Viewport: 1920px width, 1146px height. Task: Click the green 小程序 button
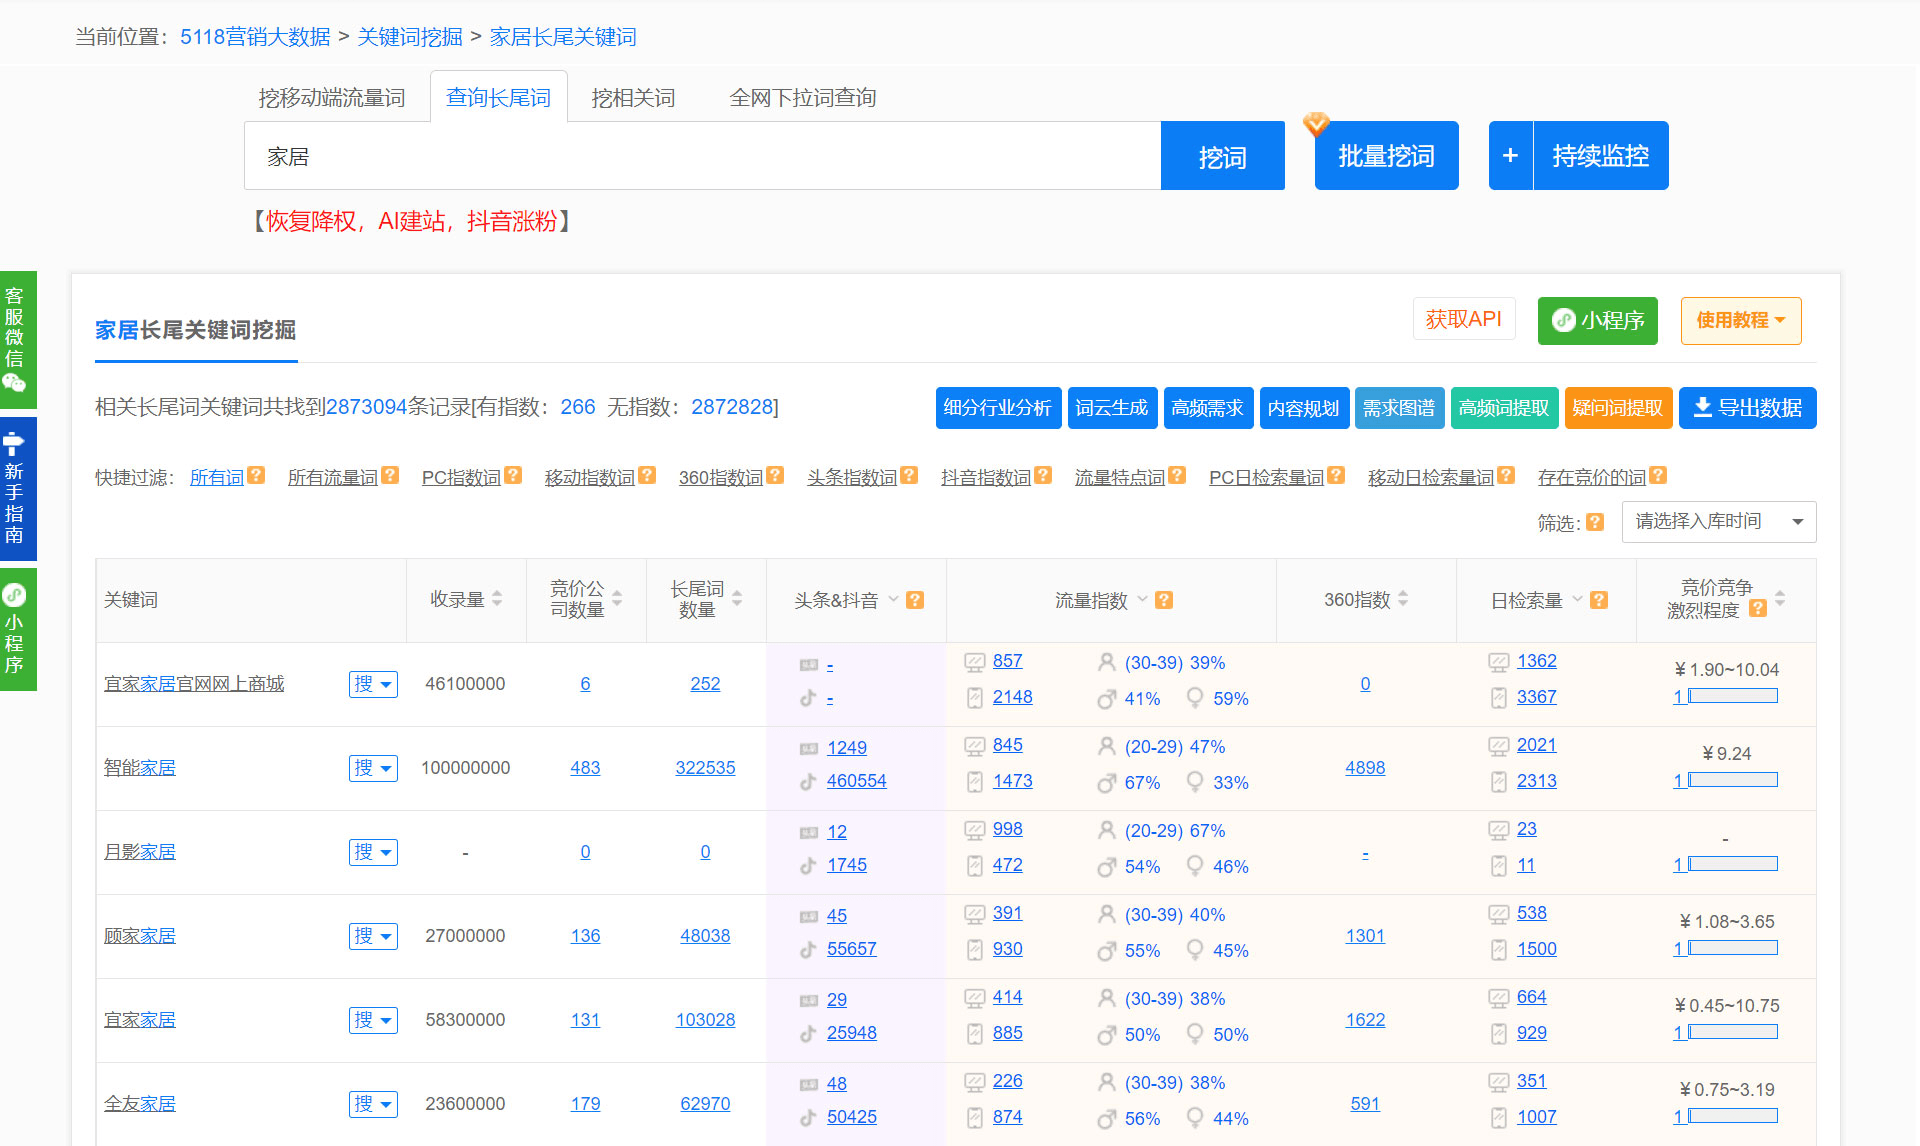click(x=1597, y=320)
